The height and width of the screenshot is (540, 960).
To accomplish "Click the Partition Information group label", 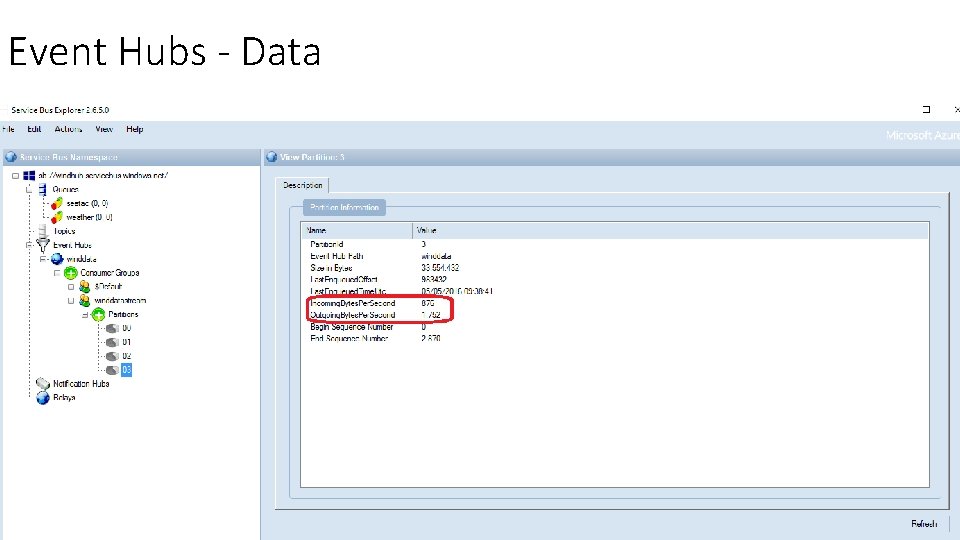I will 344,208.
